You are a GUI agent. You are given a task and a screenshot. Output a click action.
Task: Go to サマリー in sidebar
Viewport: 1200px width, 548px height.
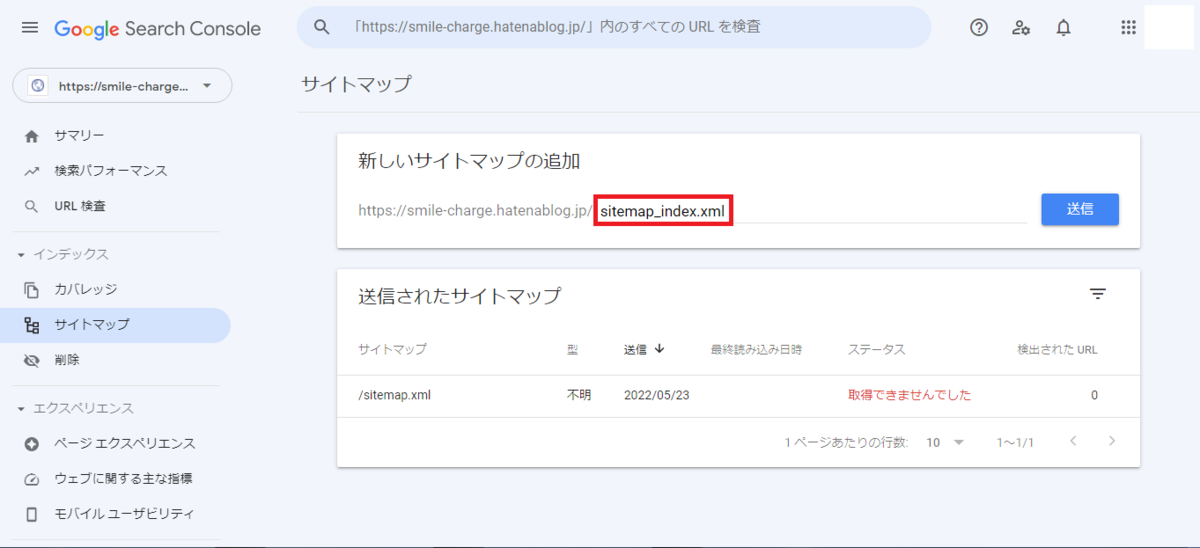click(x=79, y=136)
